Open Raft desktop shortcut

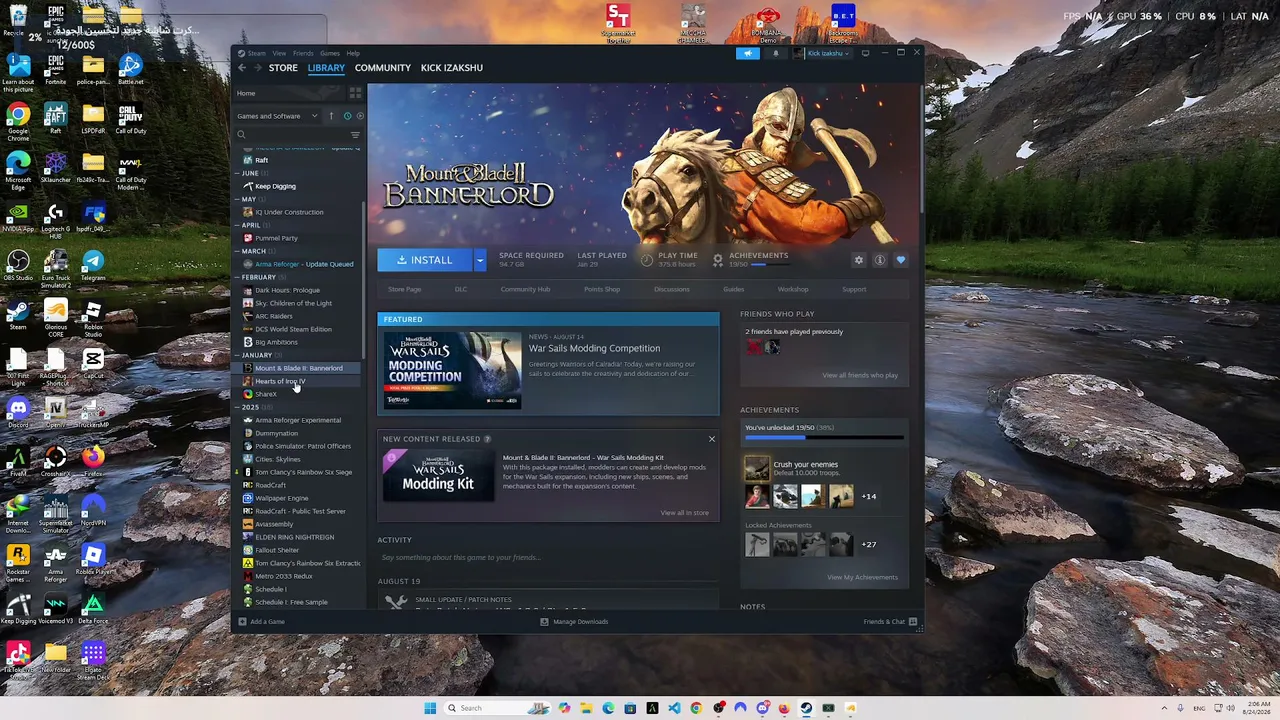(x=56, y=121)
